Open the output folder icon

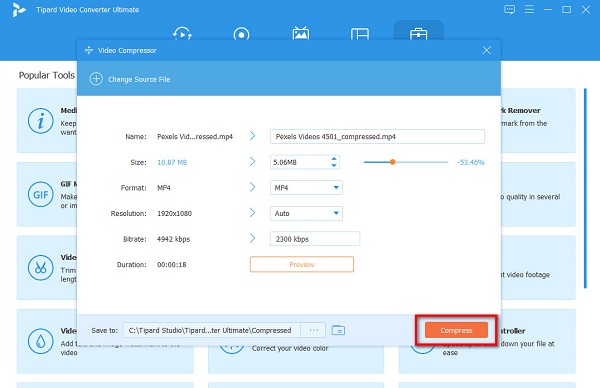click(338, 330)
